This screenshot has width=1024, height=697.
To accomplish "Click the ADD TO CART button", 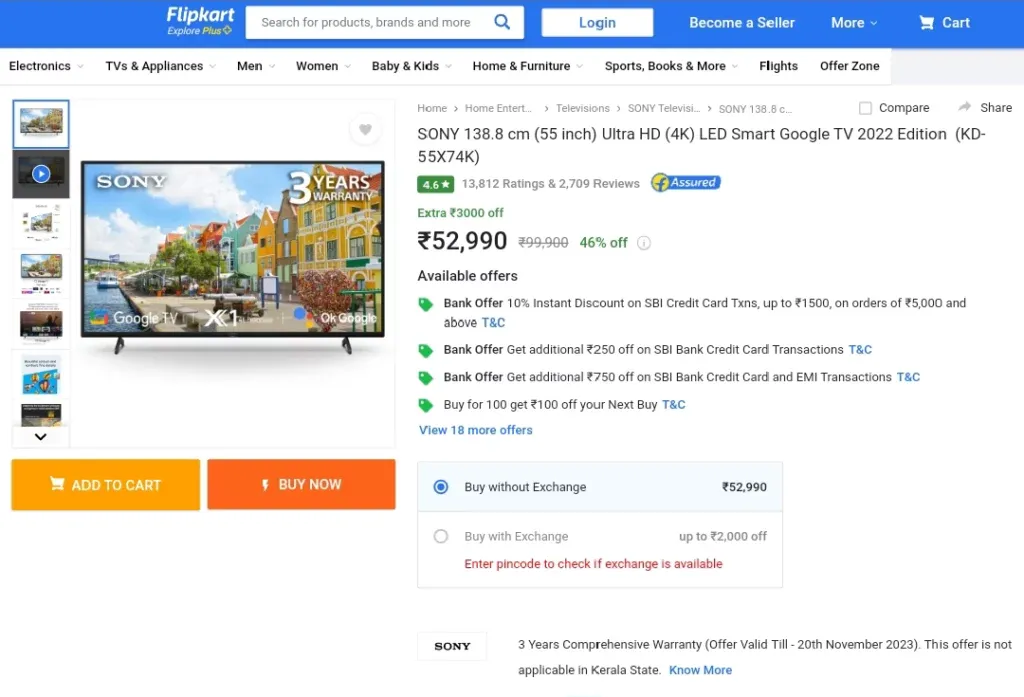I will tap(106, 485).
